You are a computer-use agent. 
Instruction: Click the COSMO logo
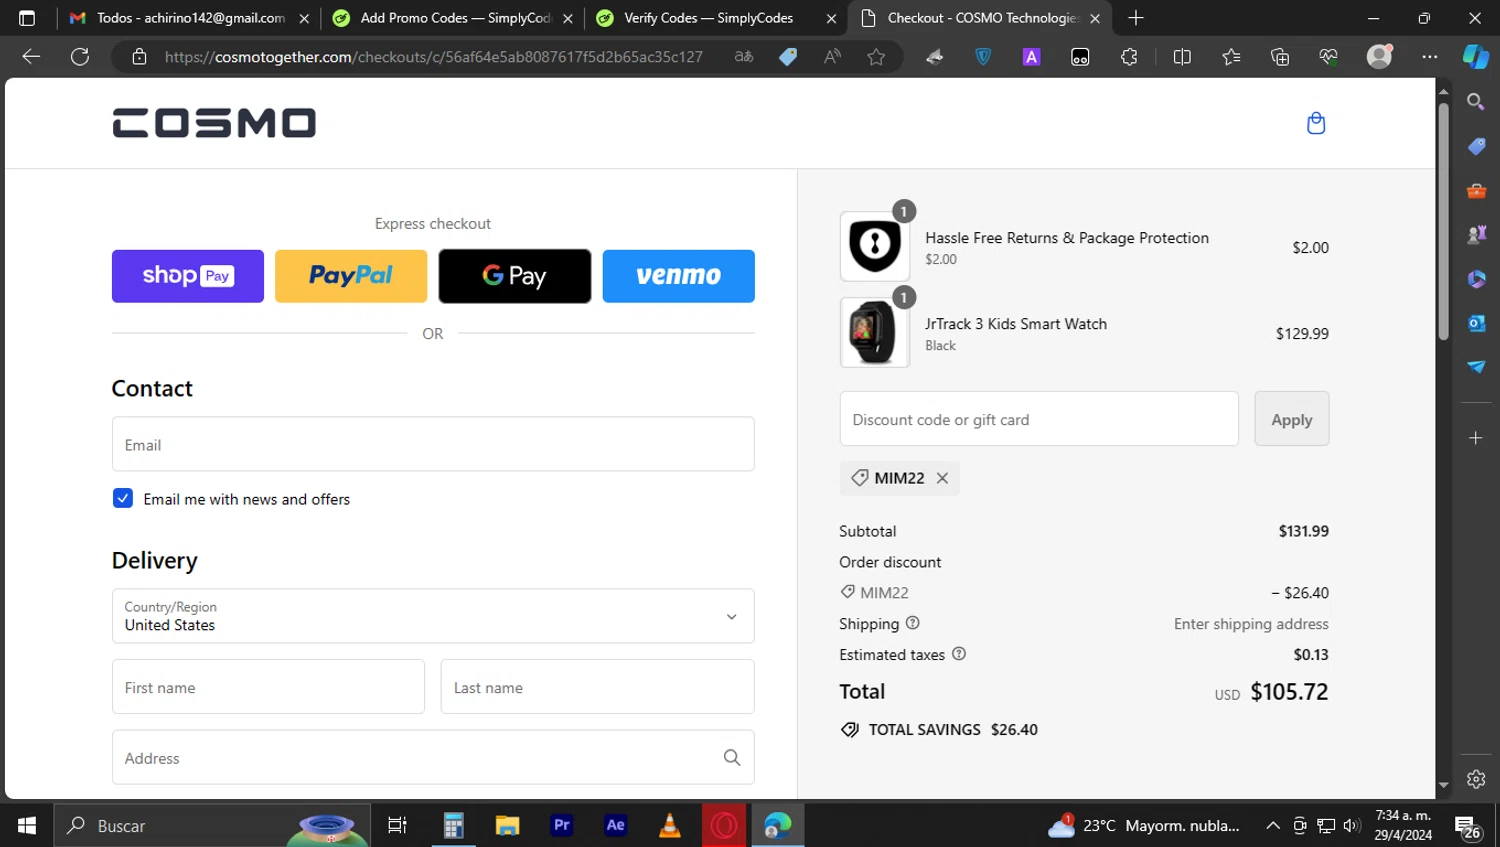[x=214, y=123]
